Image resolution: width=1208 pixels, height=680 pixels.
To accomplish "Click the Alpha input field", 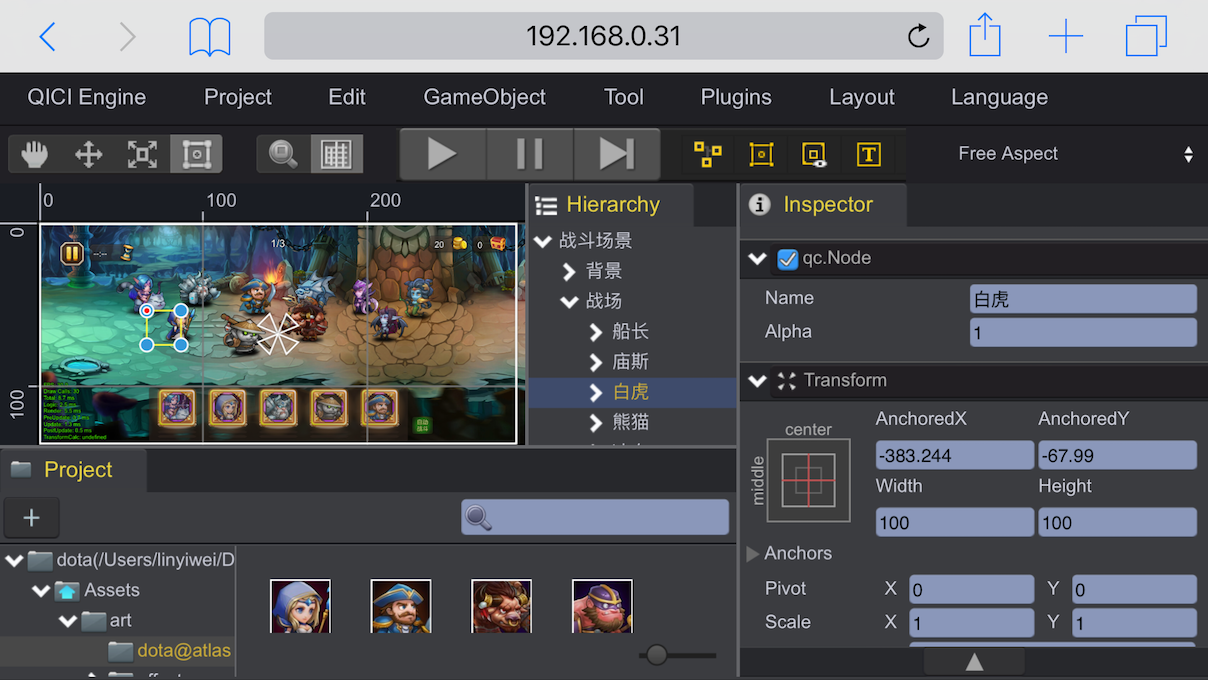I will (1083, 333).
